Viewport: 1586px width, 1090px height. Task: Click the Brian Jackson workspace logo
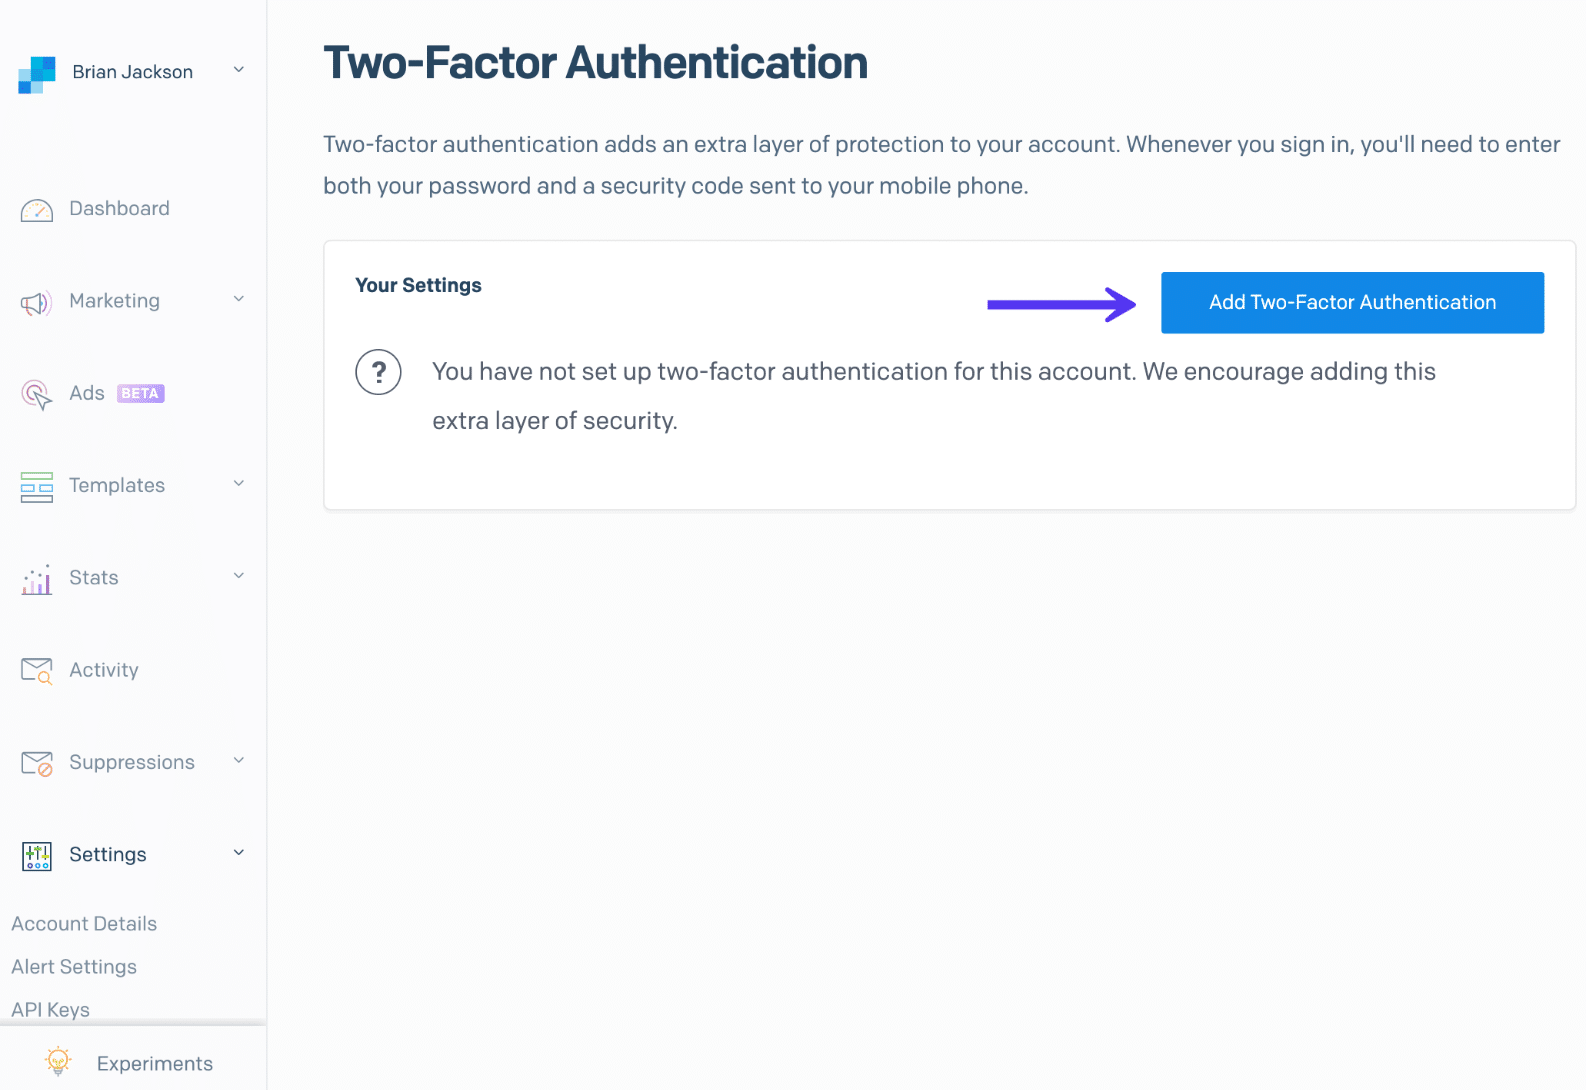pos(36,73)
